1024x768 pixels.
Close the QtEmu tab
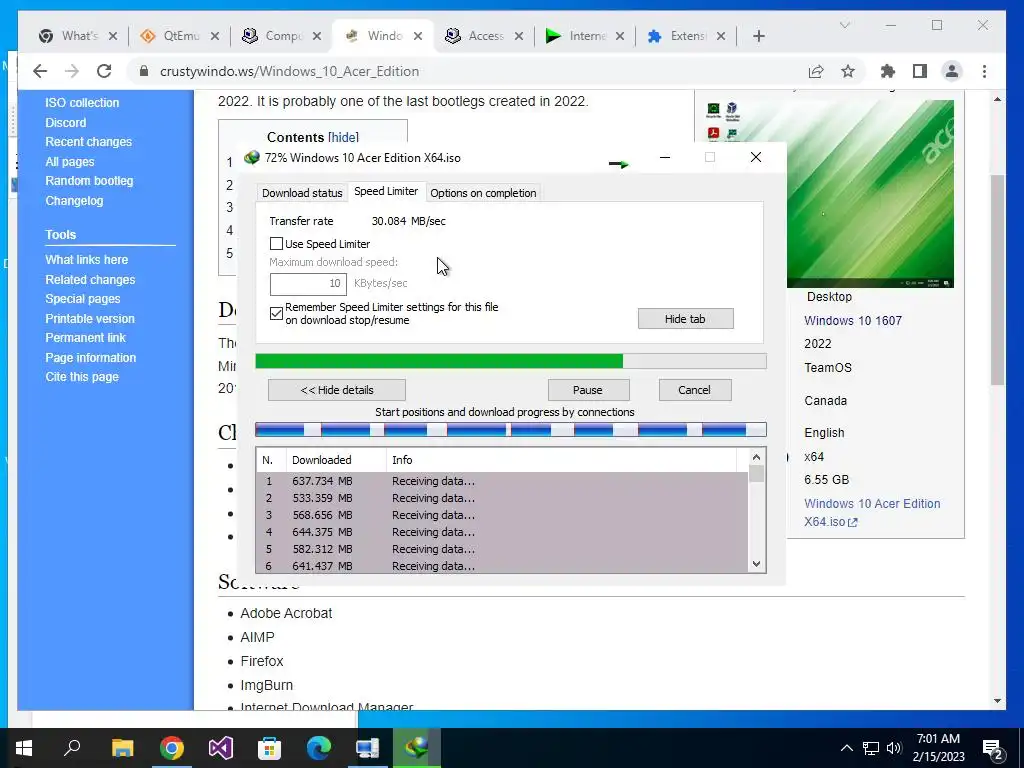coord(215,36)
